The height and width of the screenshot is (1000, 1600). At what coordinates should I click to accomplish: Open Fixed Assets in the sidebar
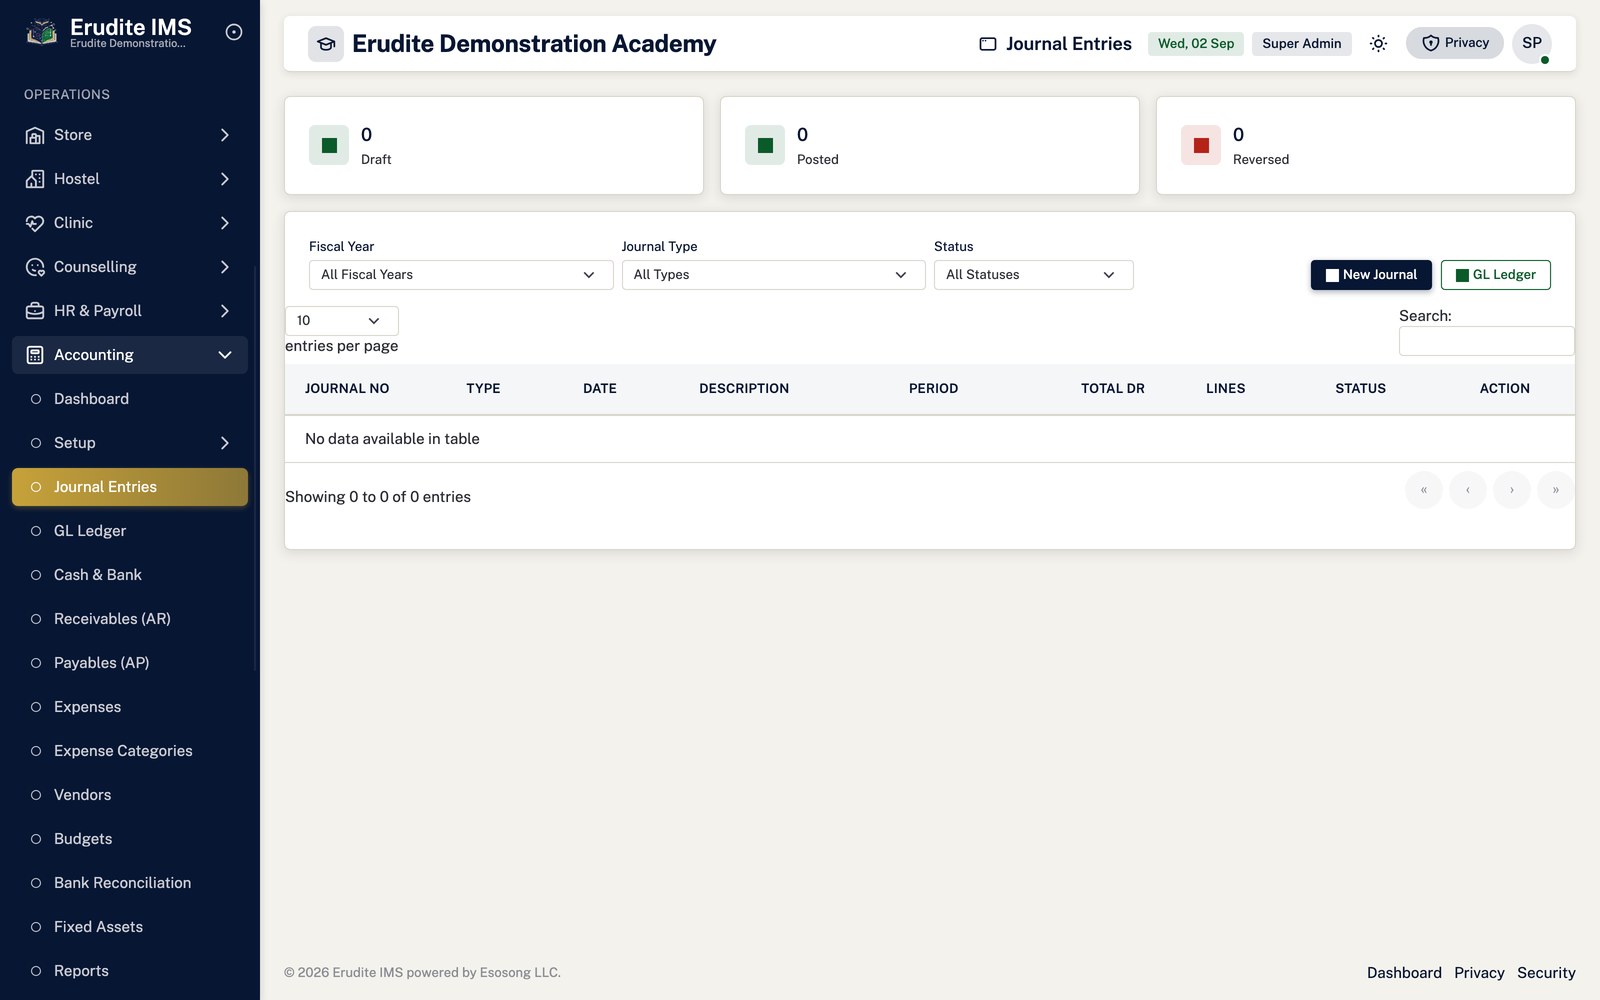(130, 927)
